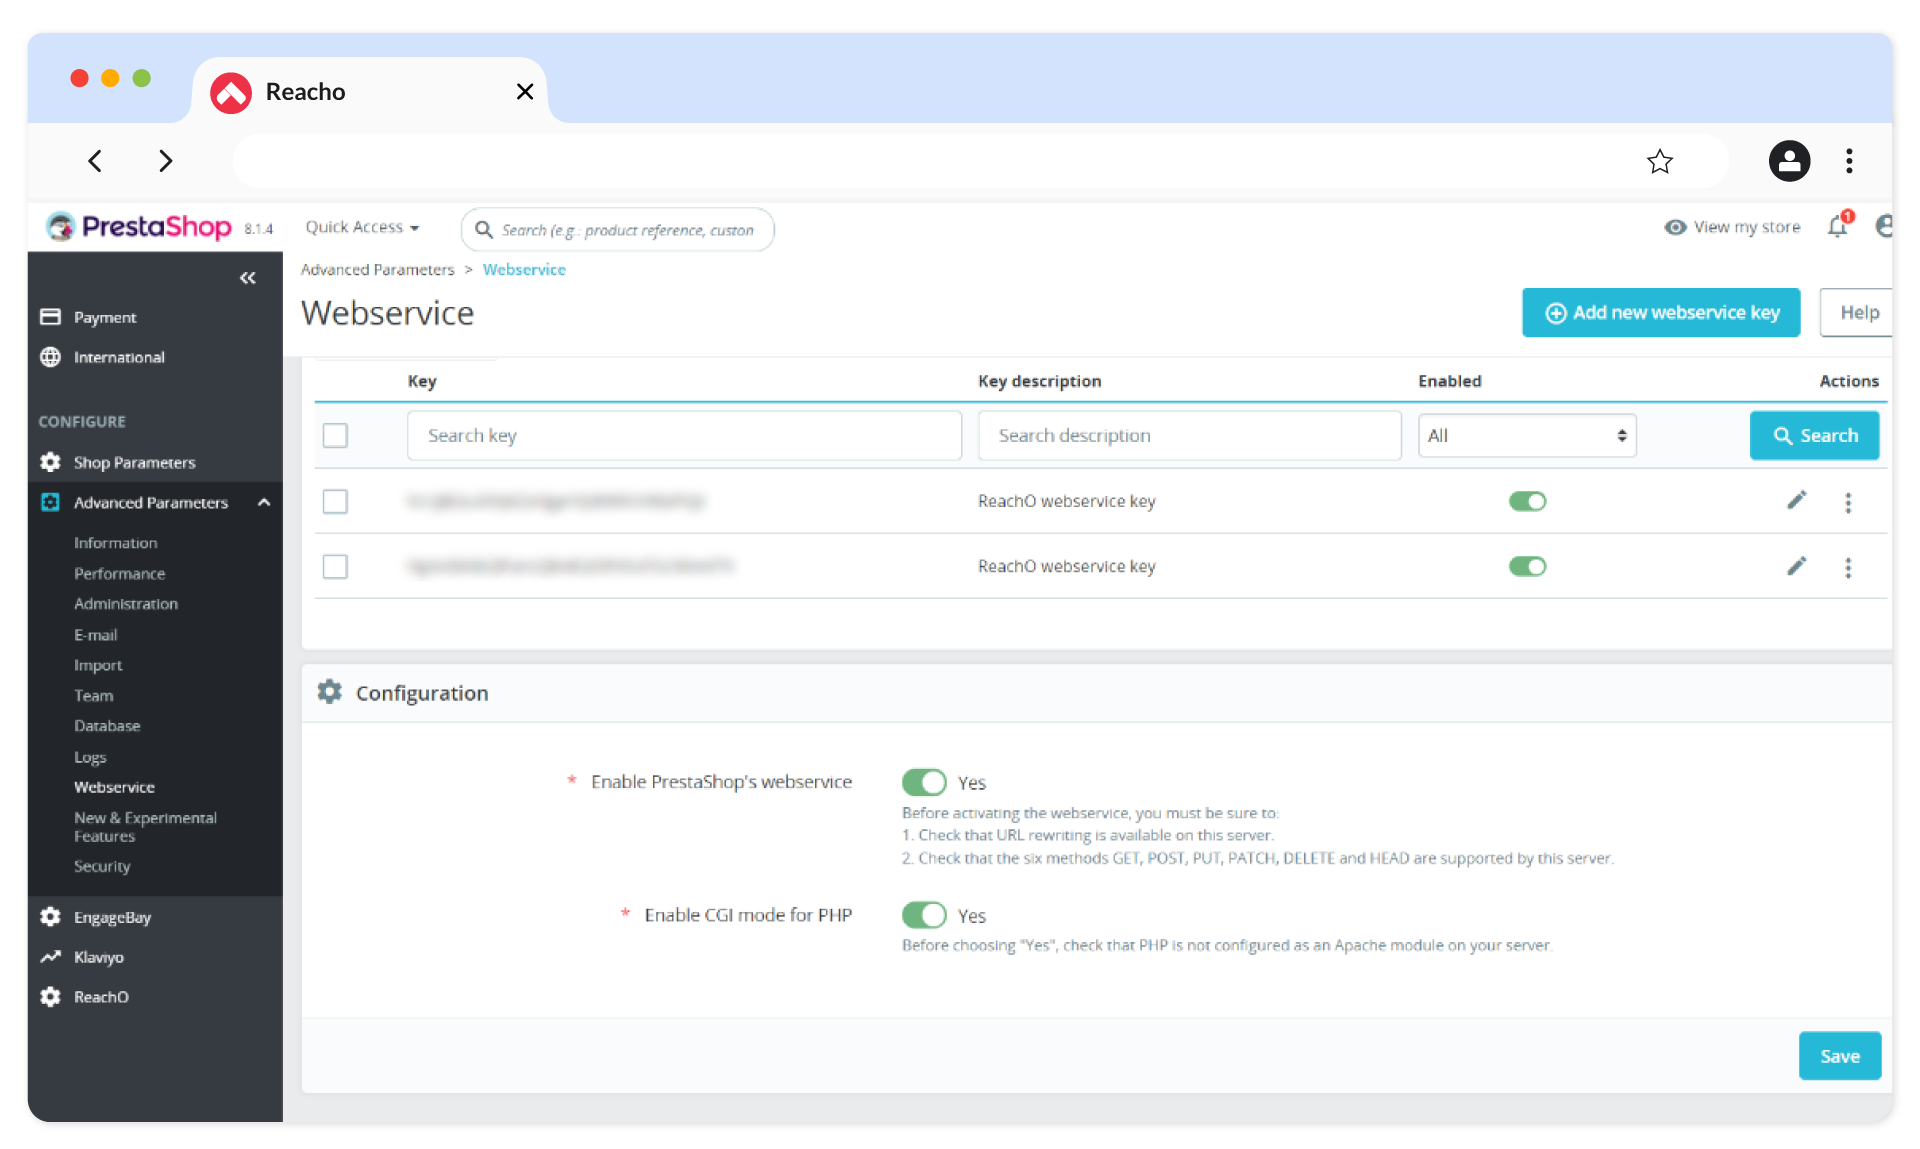
Task: Open Shop Parameters in sidebar
Action: [134, 462]
